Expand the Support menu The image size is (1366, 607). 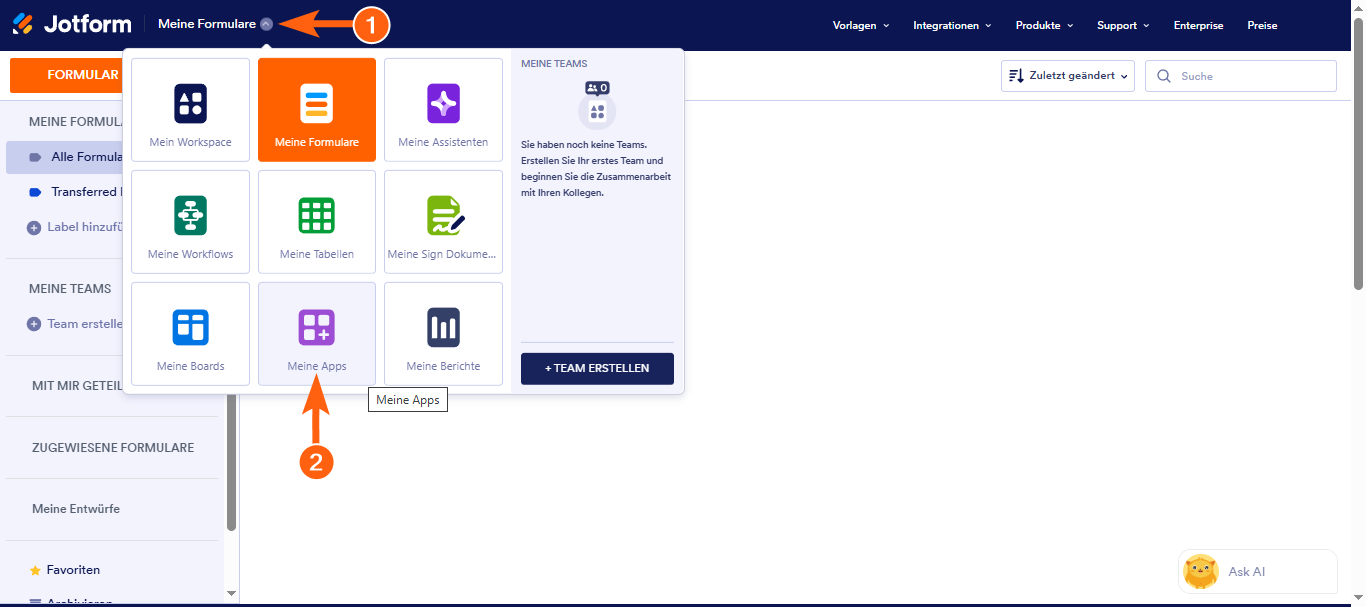pos(1123,25)
